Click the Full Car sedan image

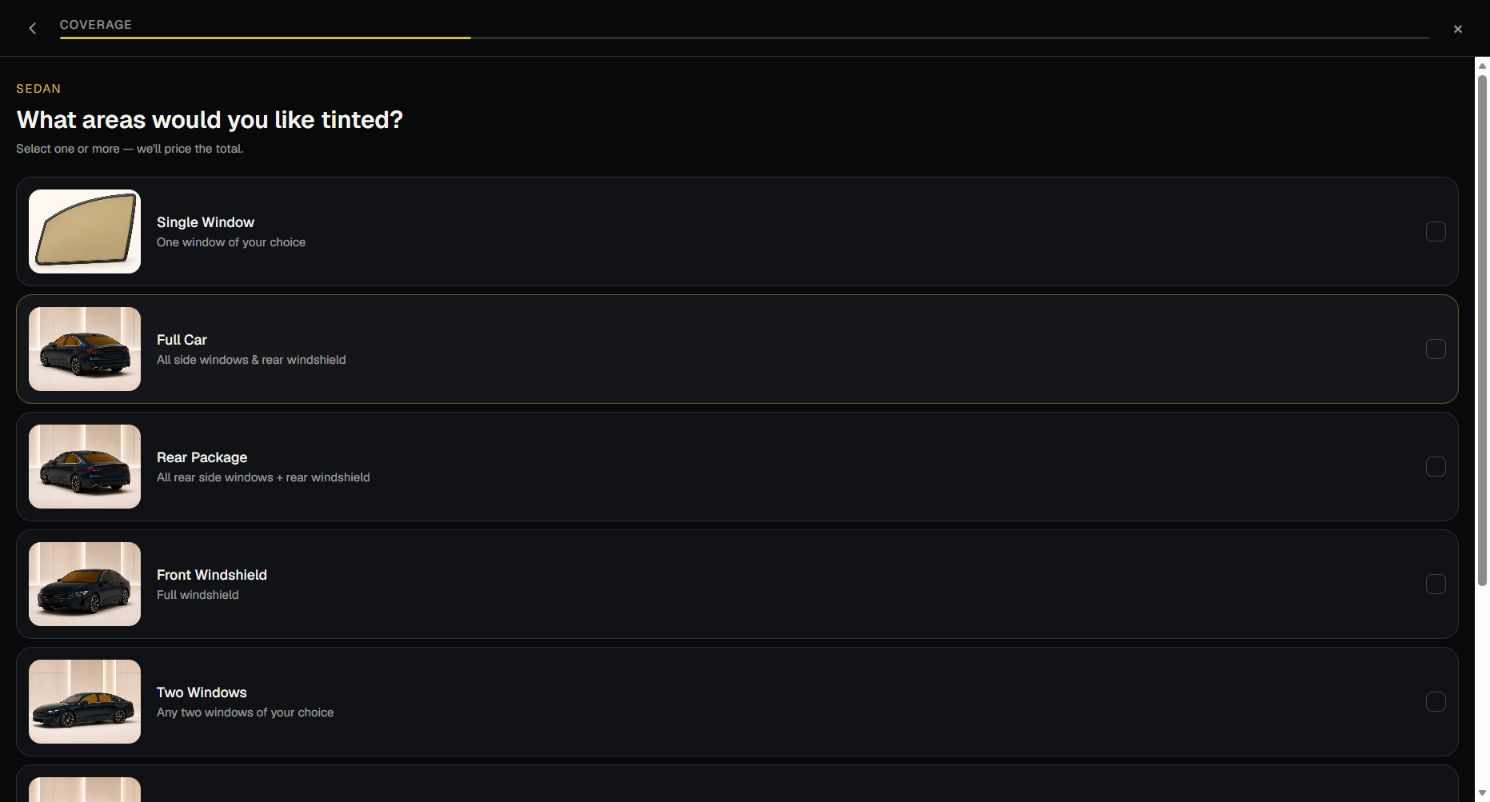coord(85,349)
